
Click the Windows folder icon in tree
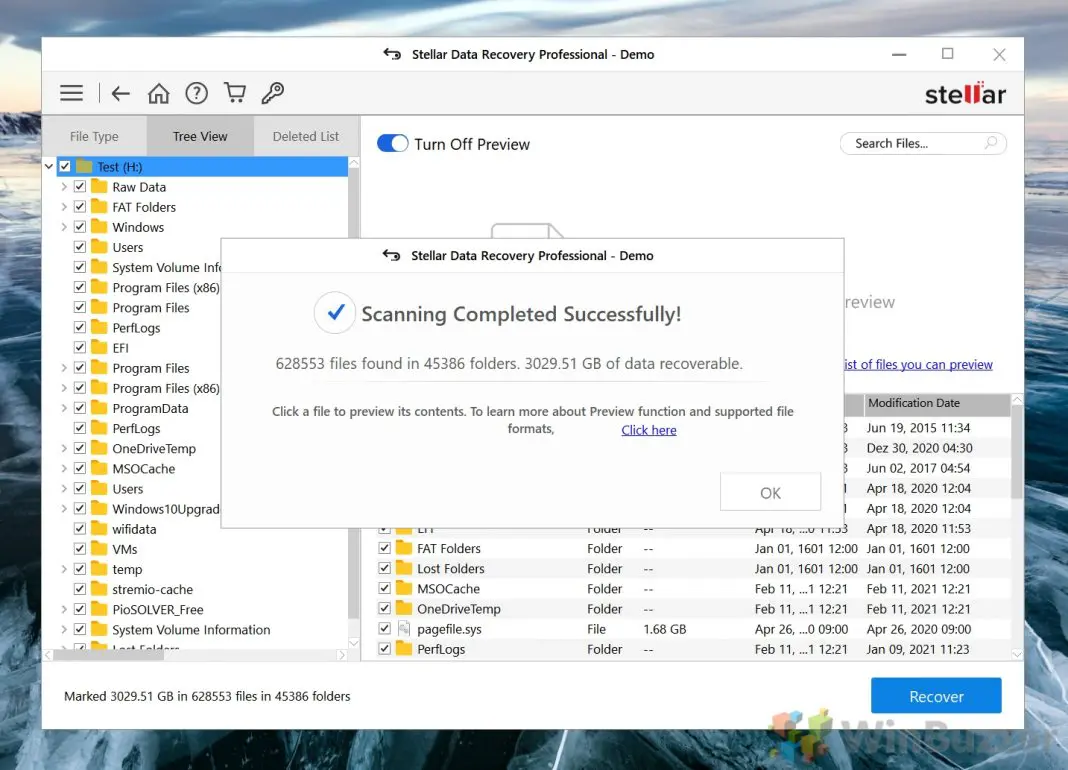(x=99, y=226)
